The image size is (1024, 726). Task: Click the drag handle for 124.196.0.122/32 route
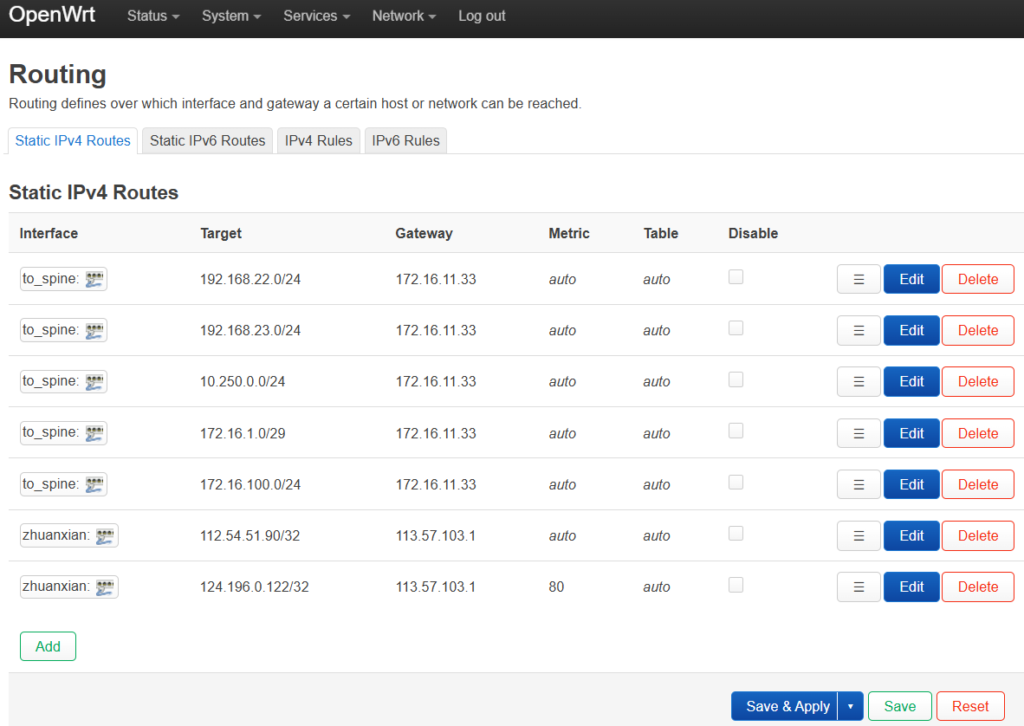pyautogui.click(x=858, y=587)
